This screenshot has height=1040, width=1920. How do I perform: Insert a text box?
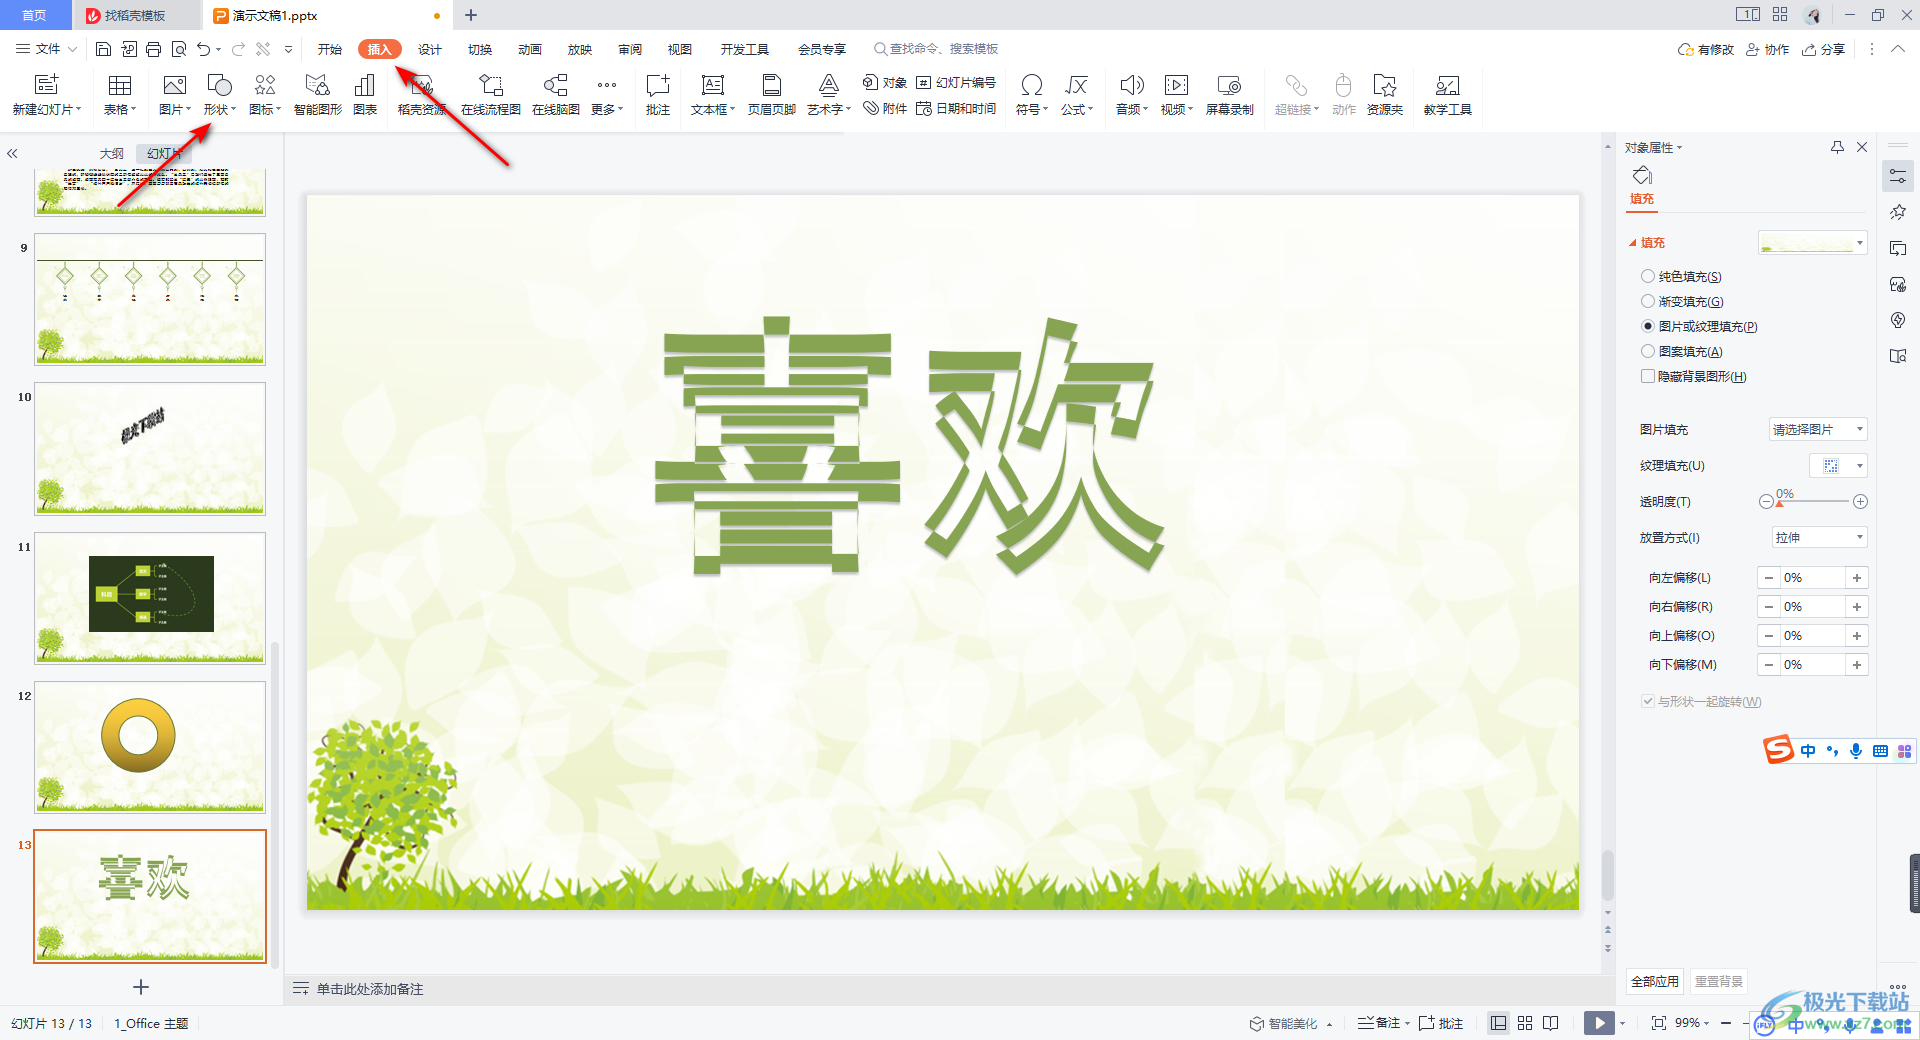coord(712,95)
